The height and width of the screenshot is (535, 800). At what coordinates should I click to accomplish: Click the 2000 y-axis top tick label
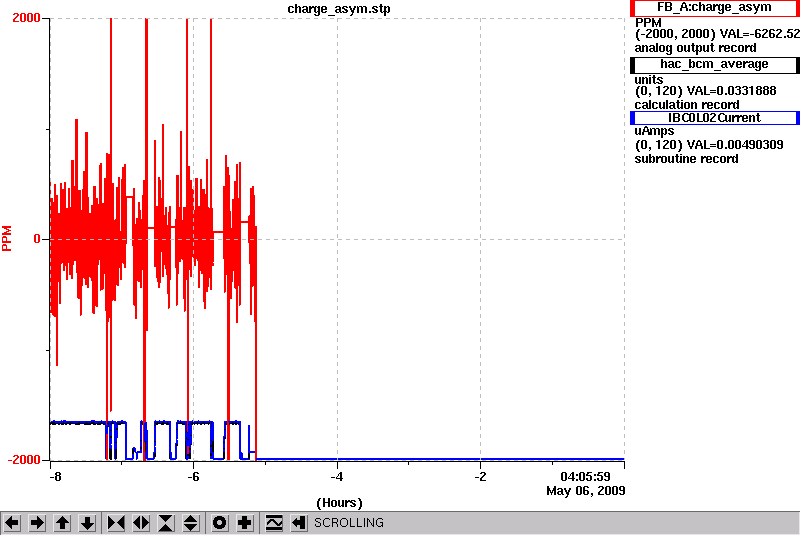[x=27, y=18]
